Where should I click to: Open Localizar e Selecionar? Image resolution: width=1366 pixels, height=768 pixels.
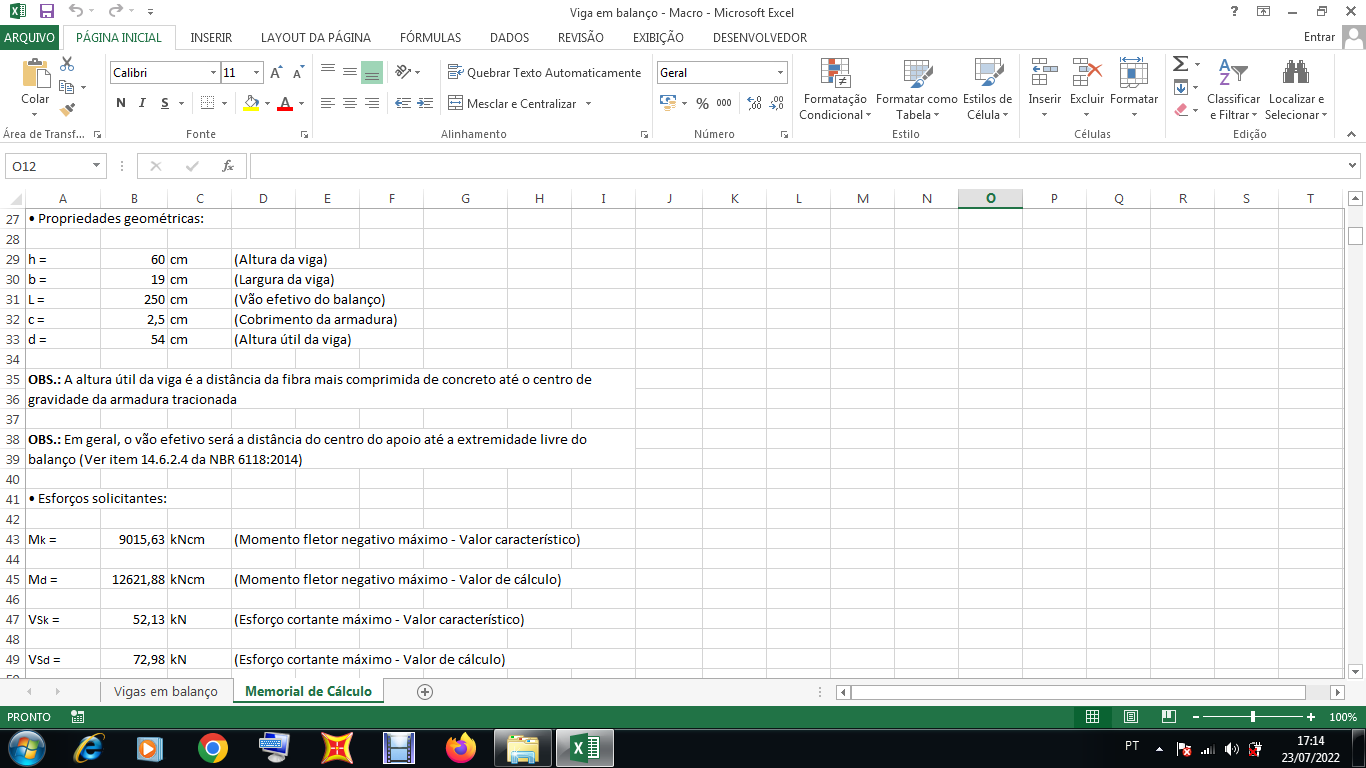pyautogui.click(x=1297, y=89)
